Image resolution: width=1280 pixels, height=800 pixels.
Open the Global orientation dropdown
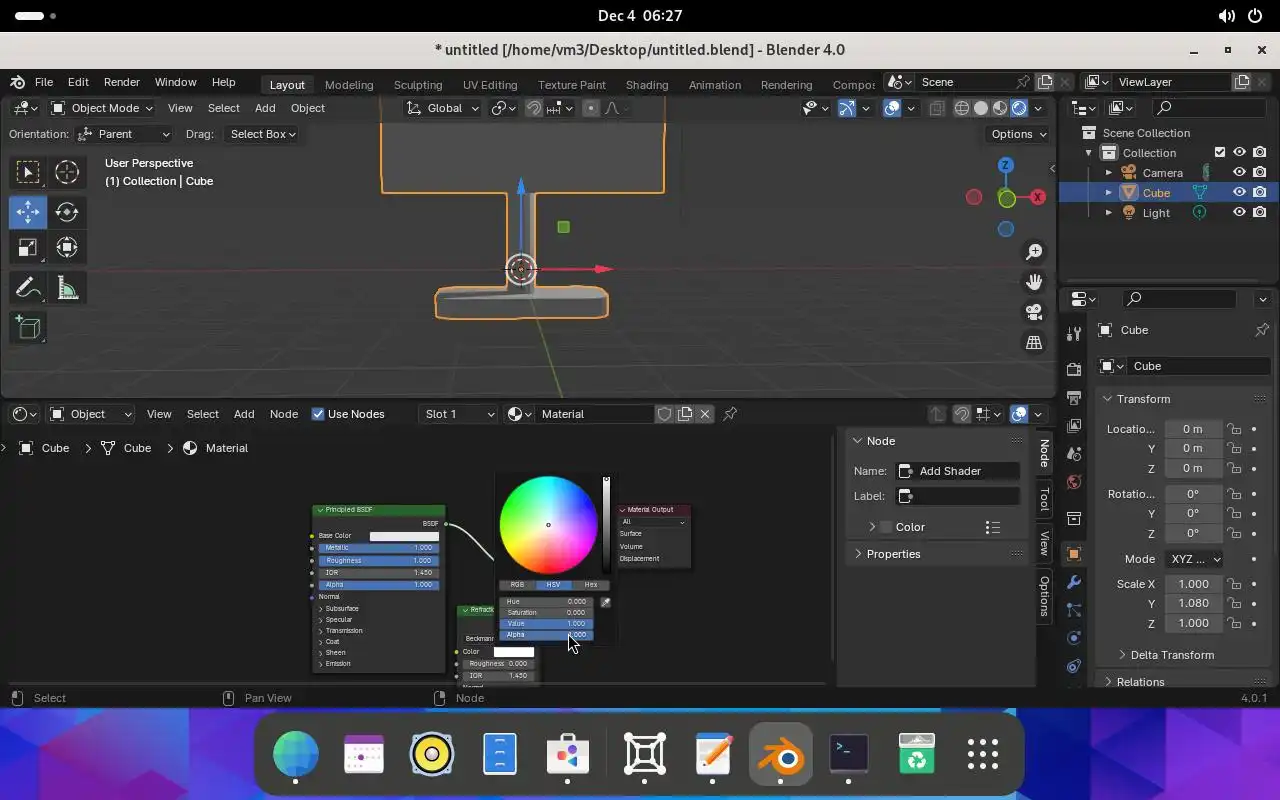(x=443, y=108)
